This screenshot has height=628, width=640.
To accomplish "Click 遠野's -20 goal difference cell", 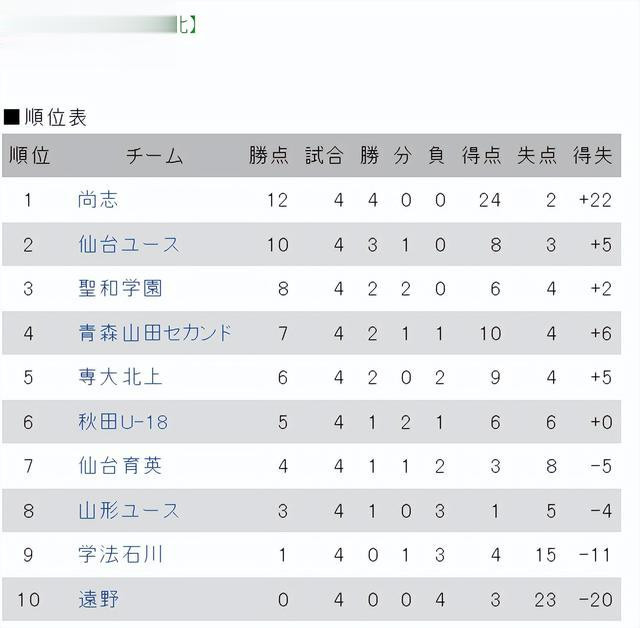I will [x=594, y=600].
